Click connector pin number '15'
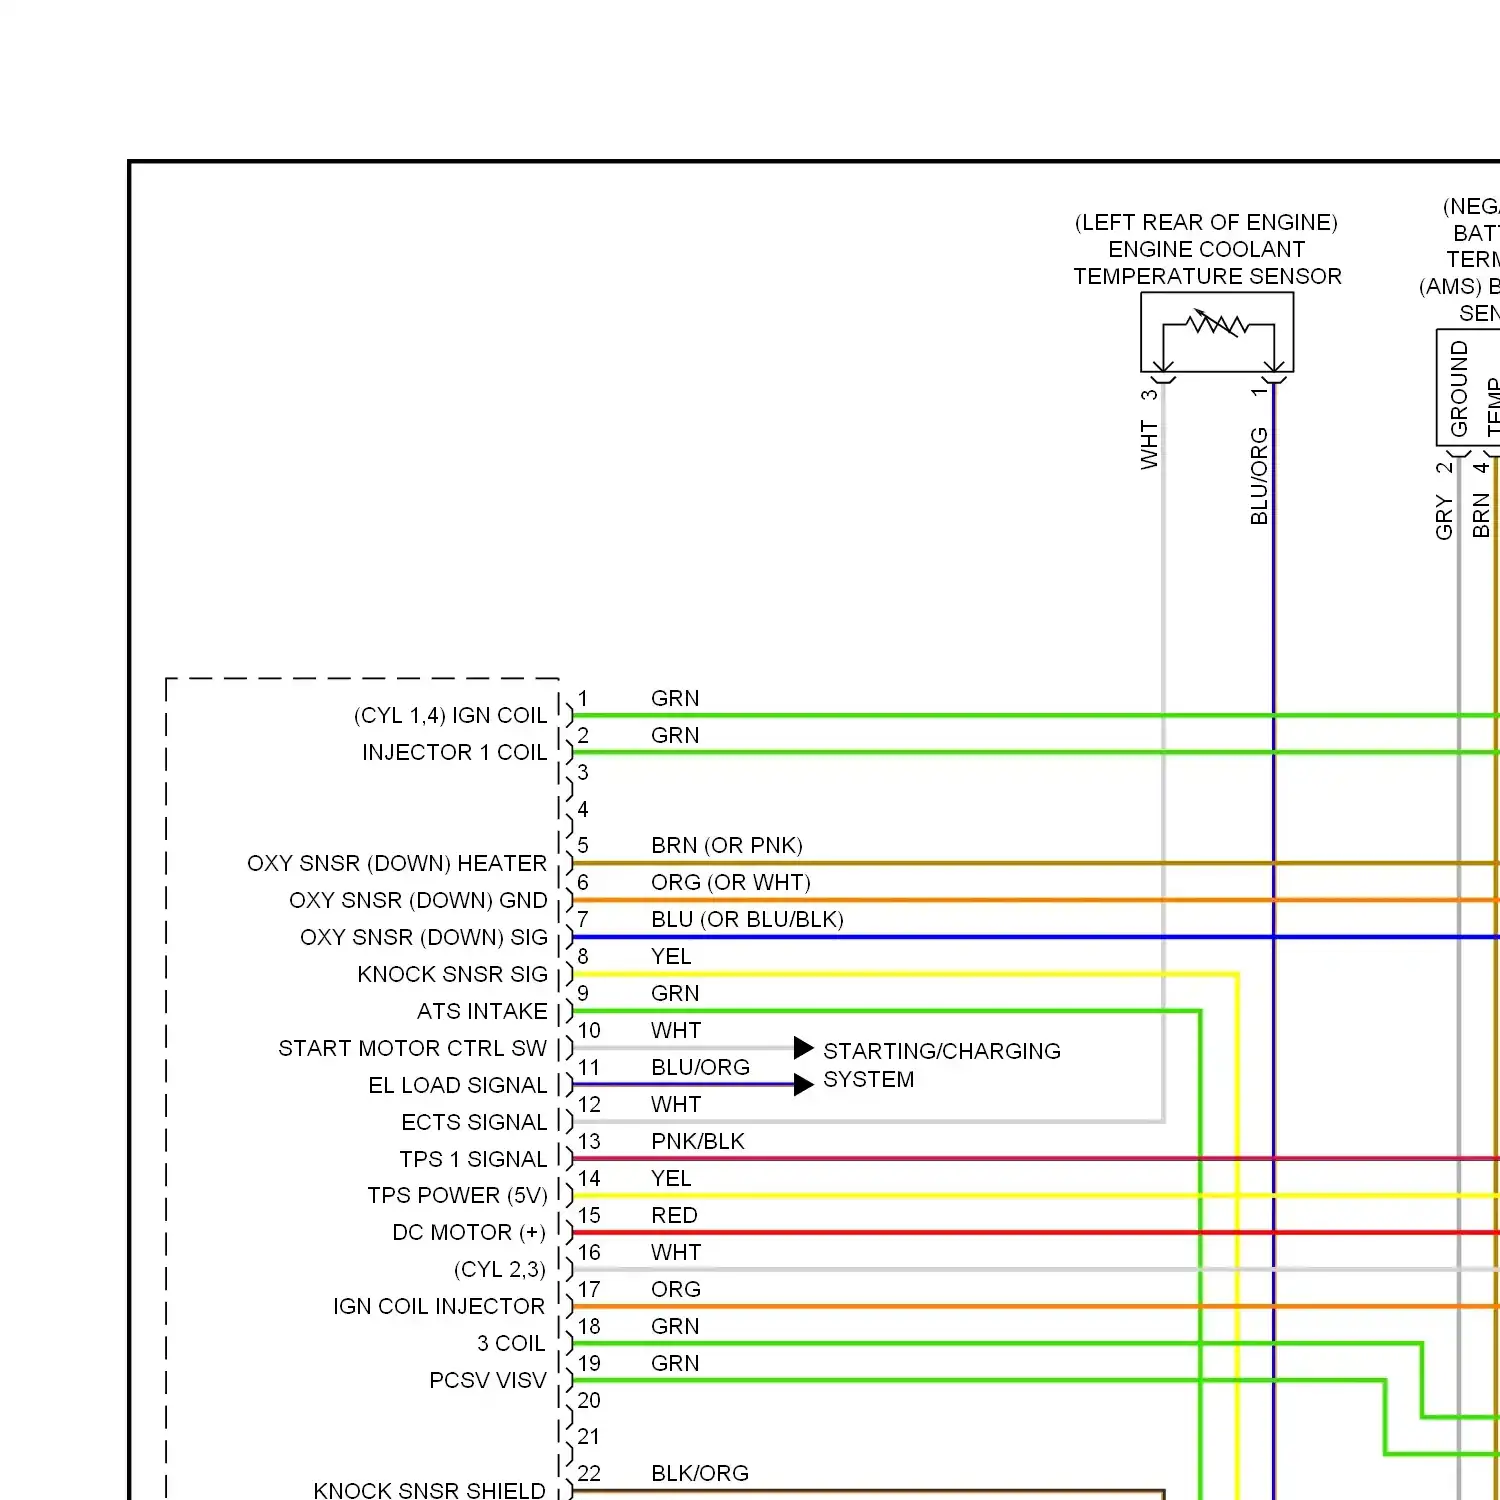 point(589,1215)
